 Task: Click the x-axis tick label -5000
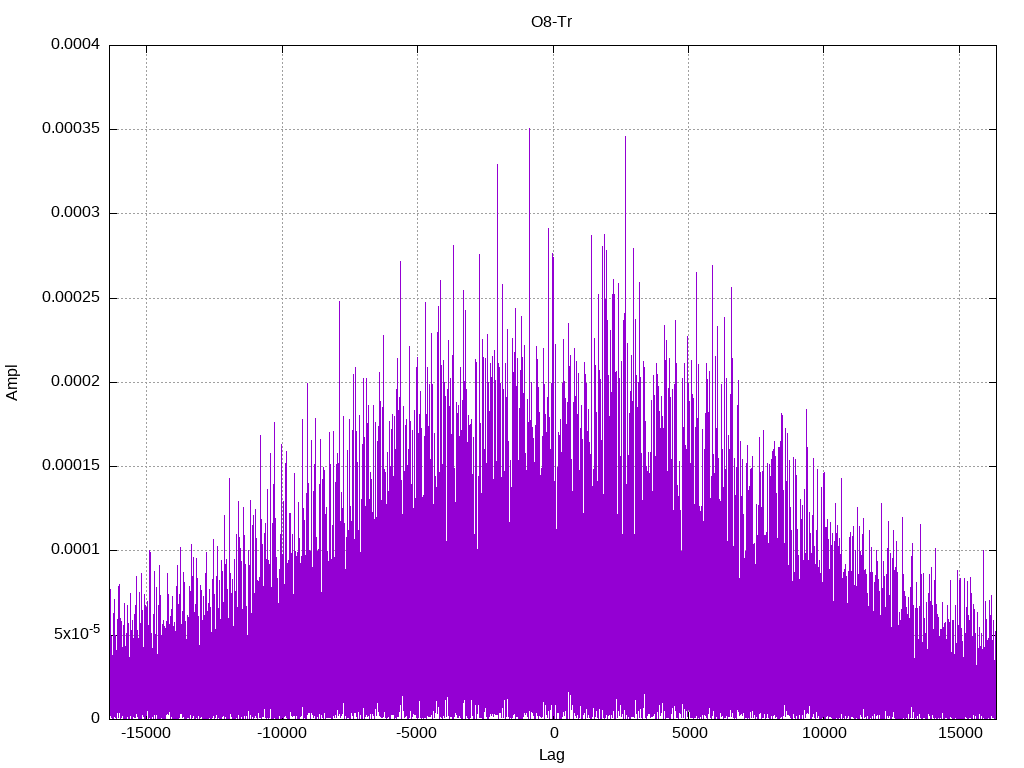click(x=417, y=733)
